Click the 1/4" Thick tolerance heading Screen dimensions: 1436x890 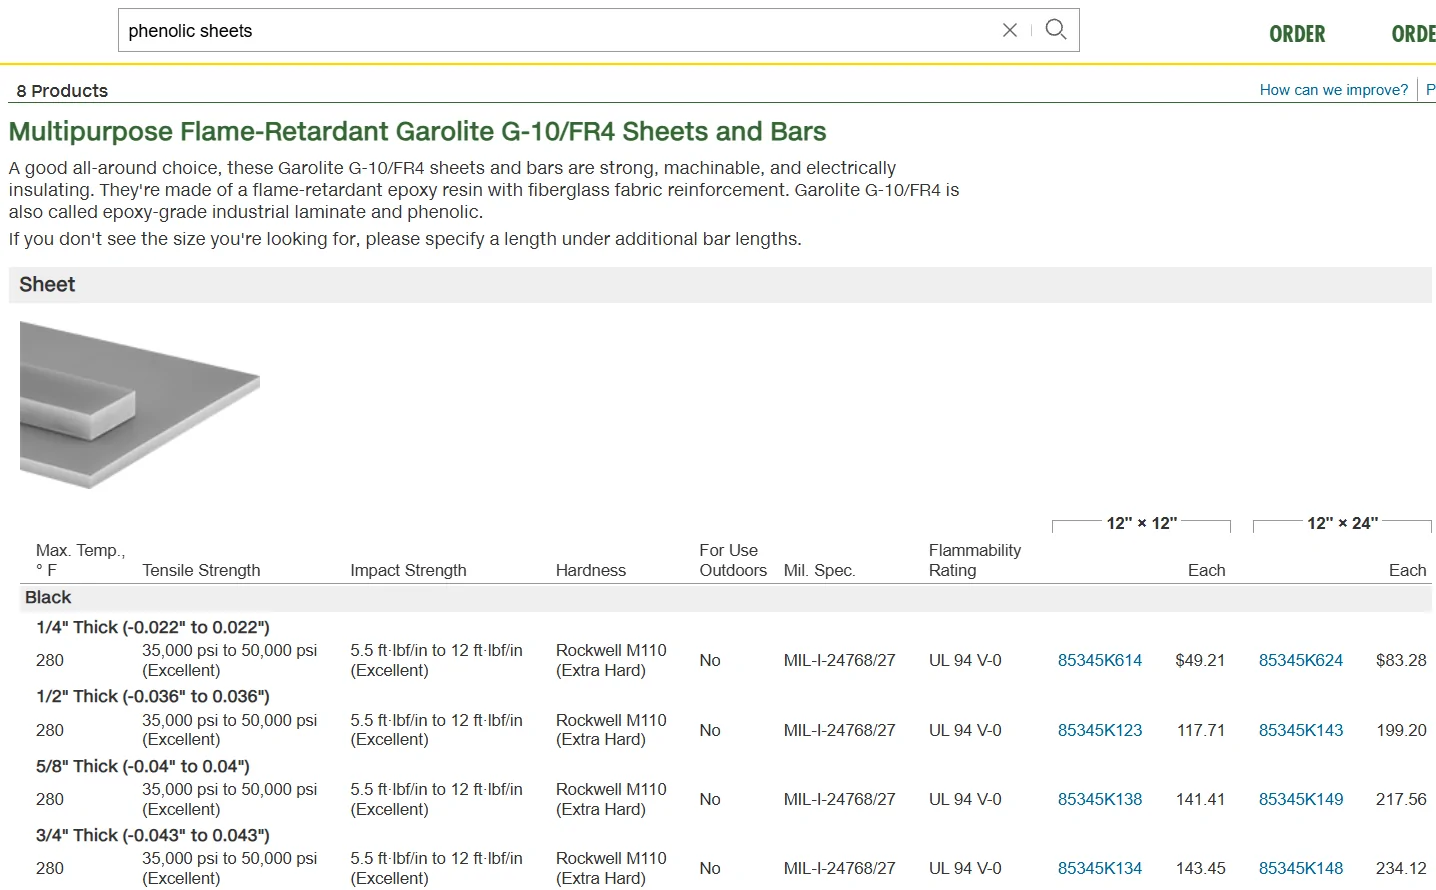153,628
